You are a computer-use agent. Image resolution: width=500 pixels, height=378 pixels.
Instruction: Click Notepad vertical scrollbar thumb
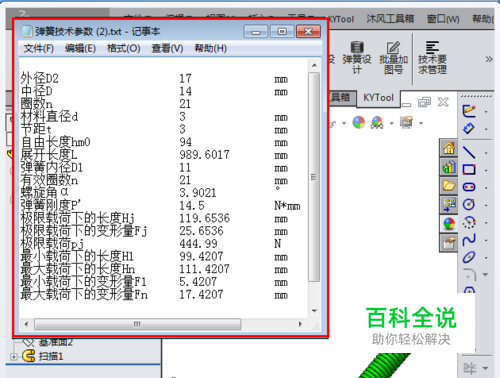click(314, 177)
